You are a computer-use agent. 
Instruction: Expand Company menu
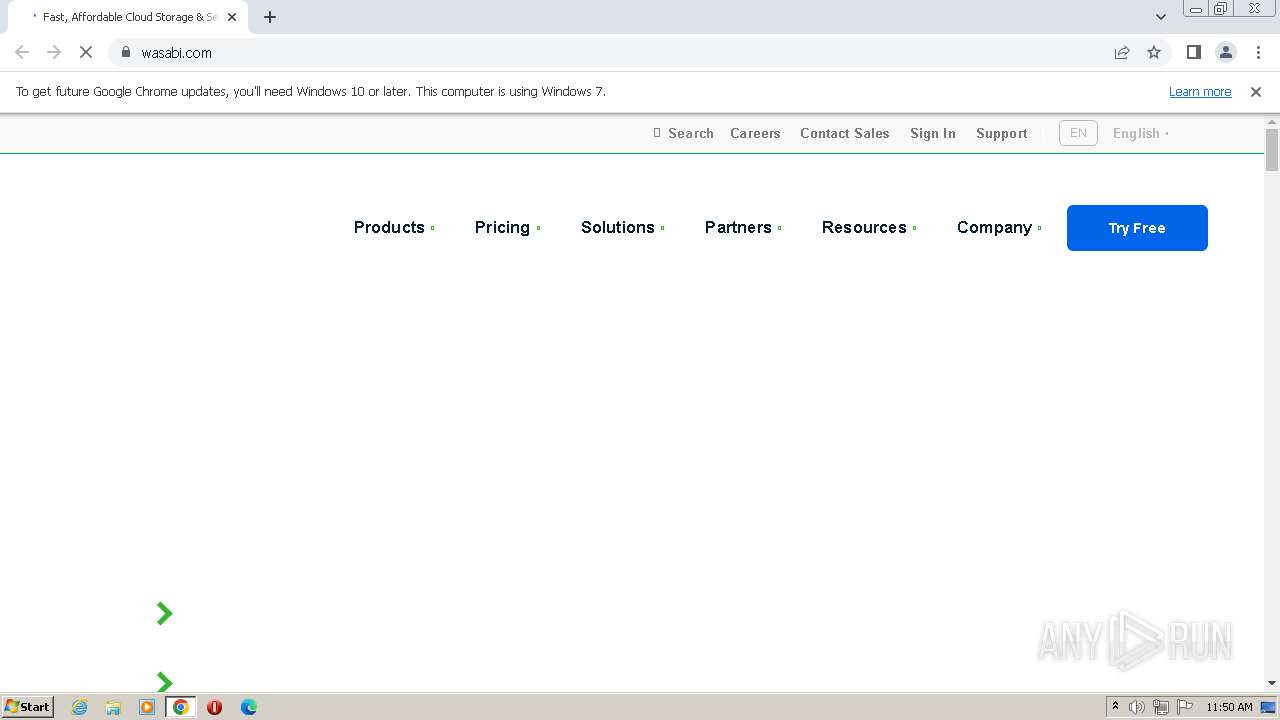click(x=999, y=227)
